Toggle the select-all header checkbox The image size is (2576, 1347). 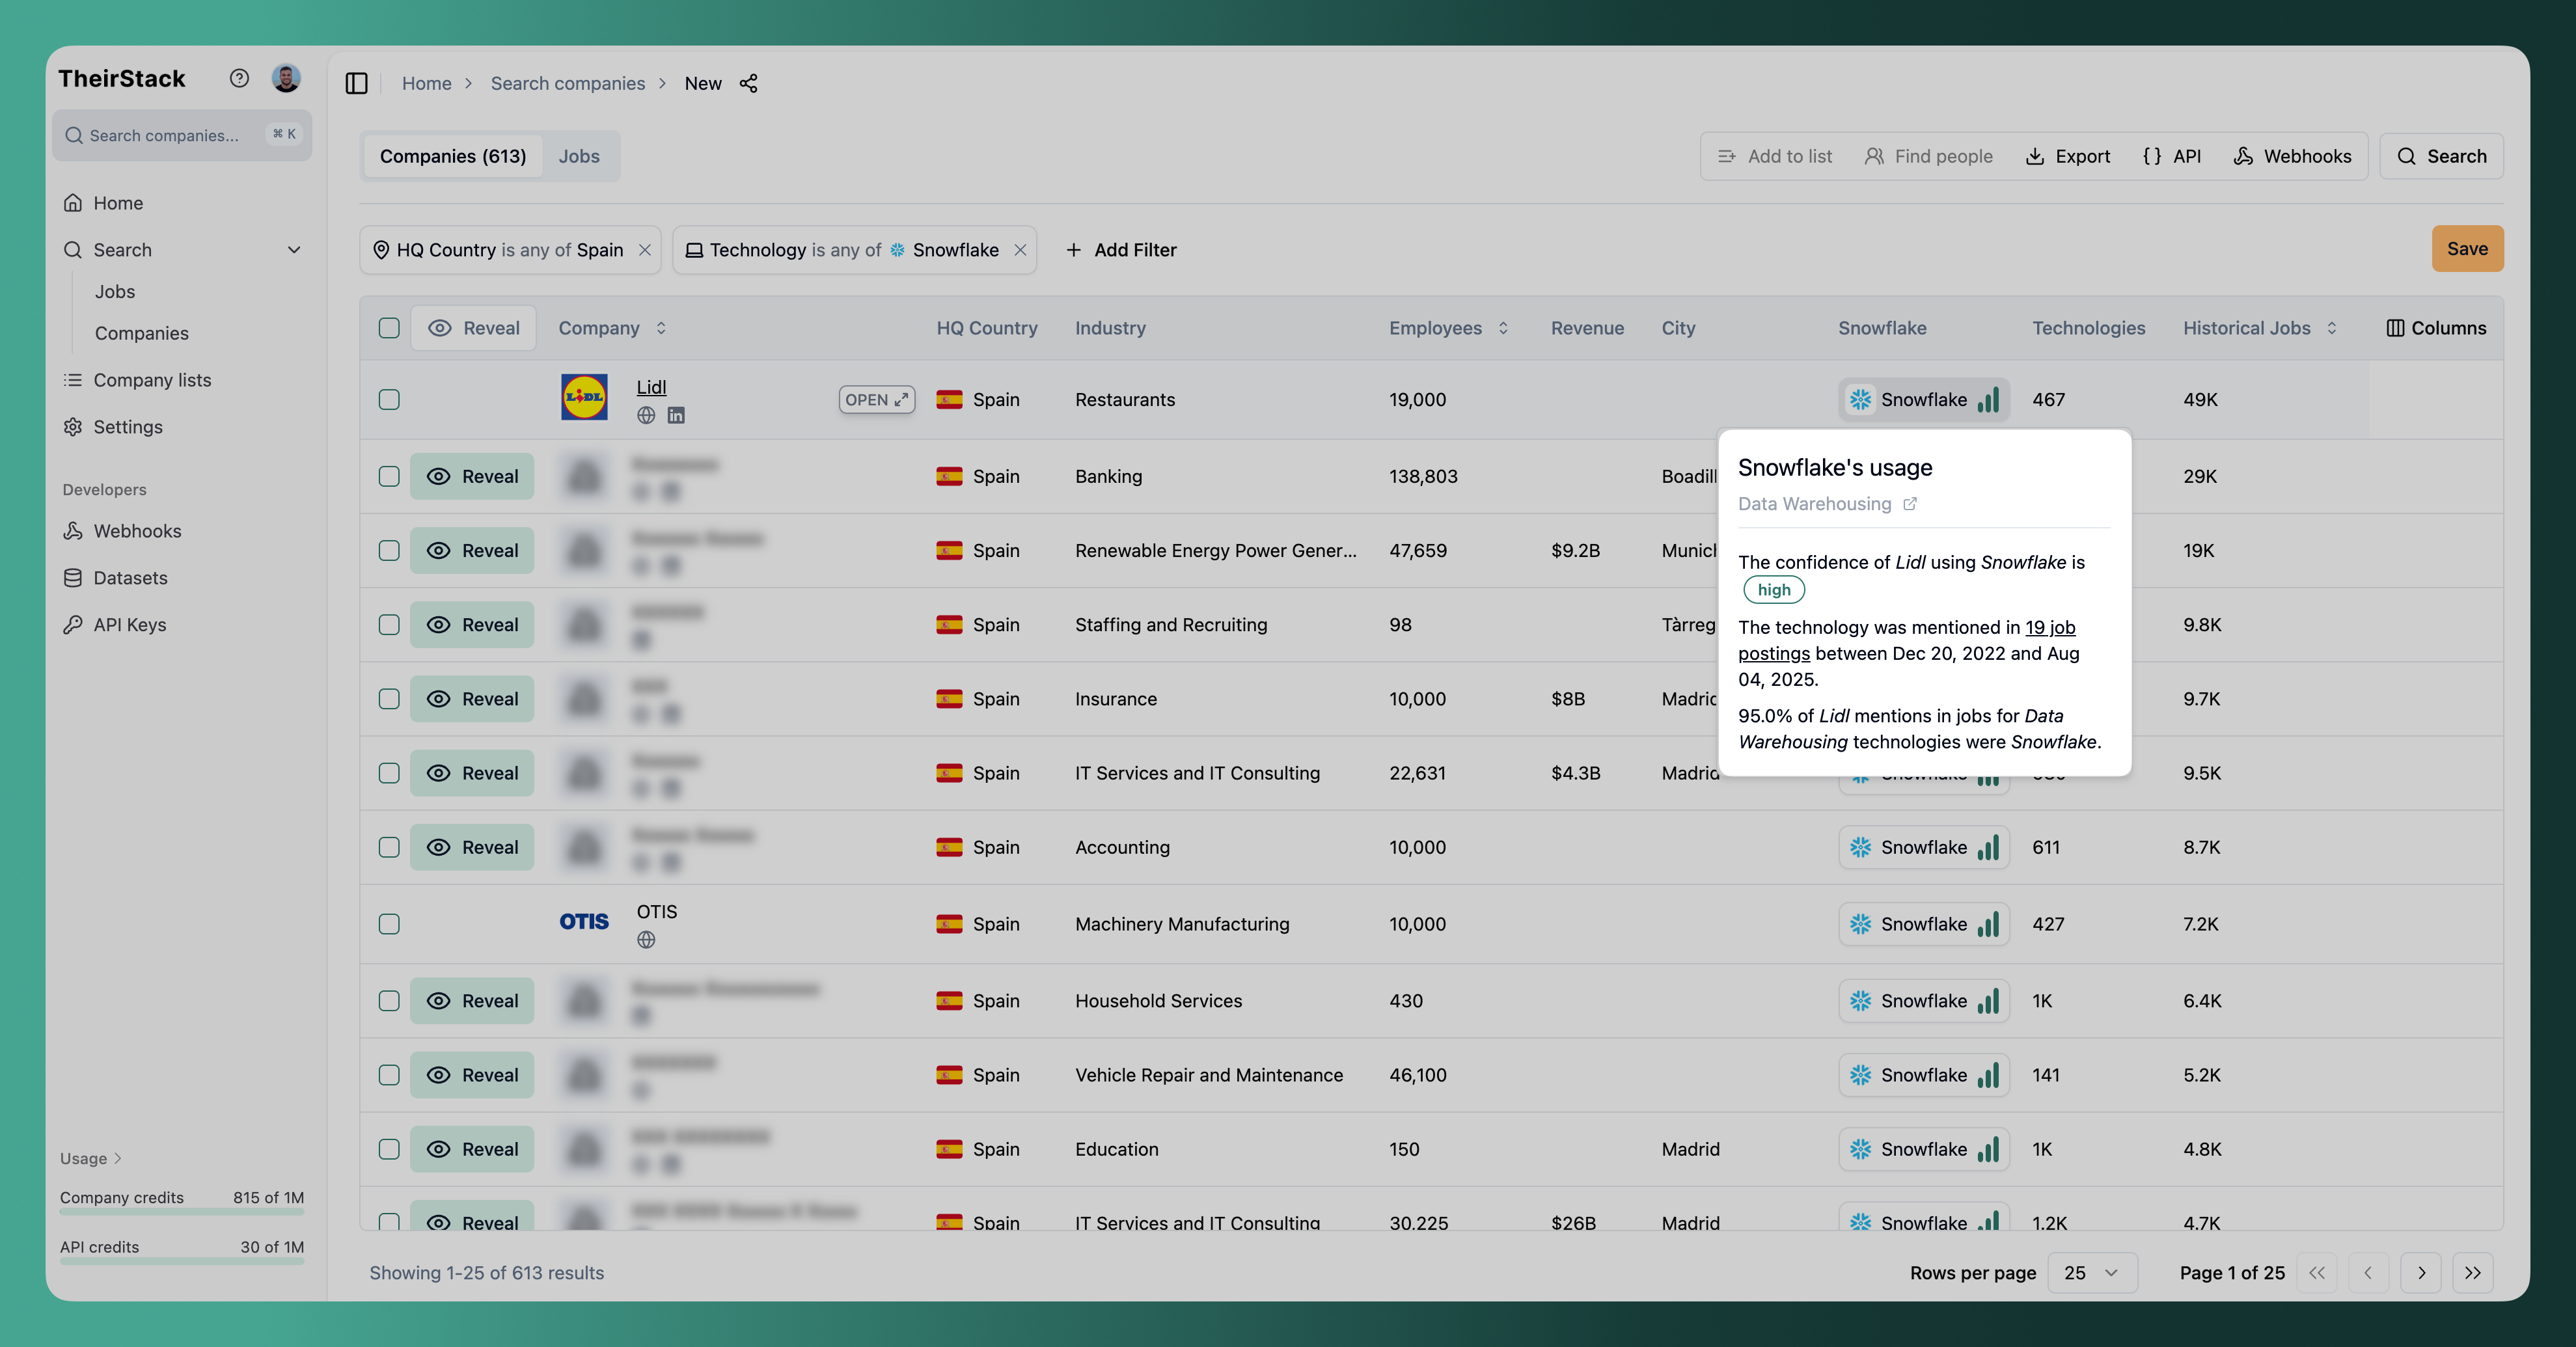click(389, 328)
